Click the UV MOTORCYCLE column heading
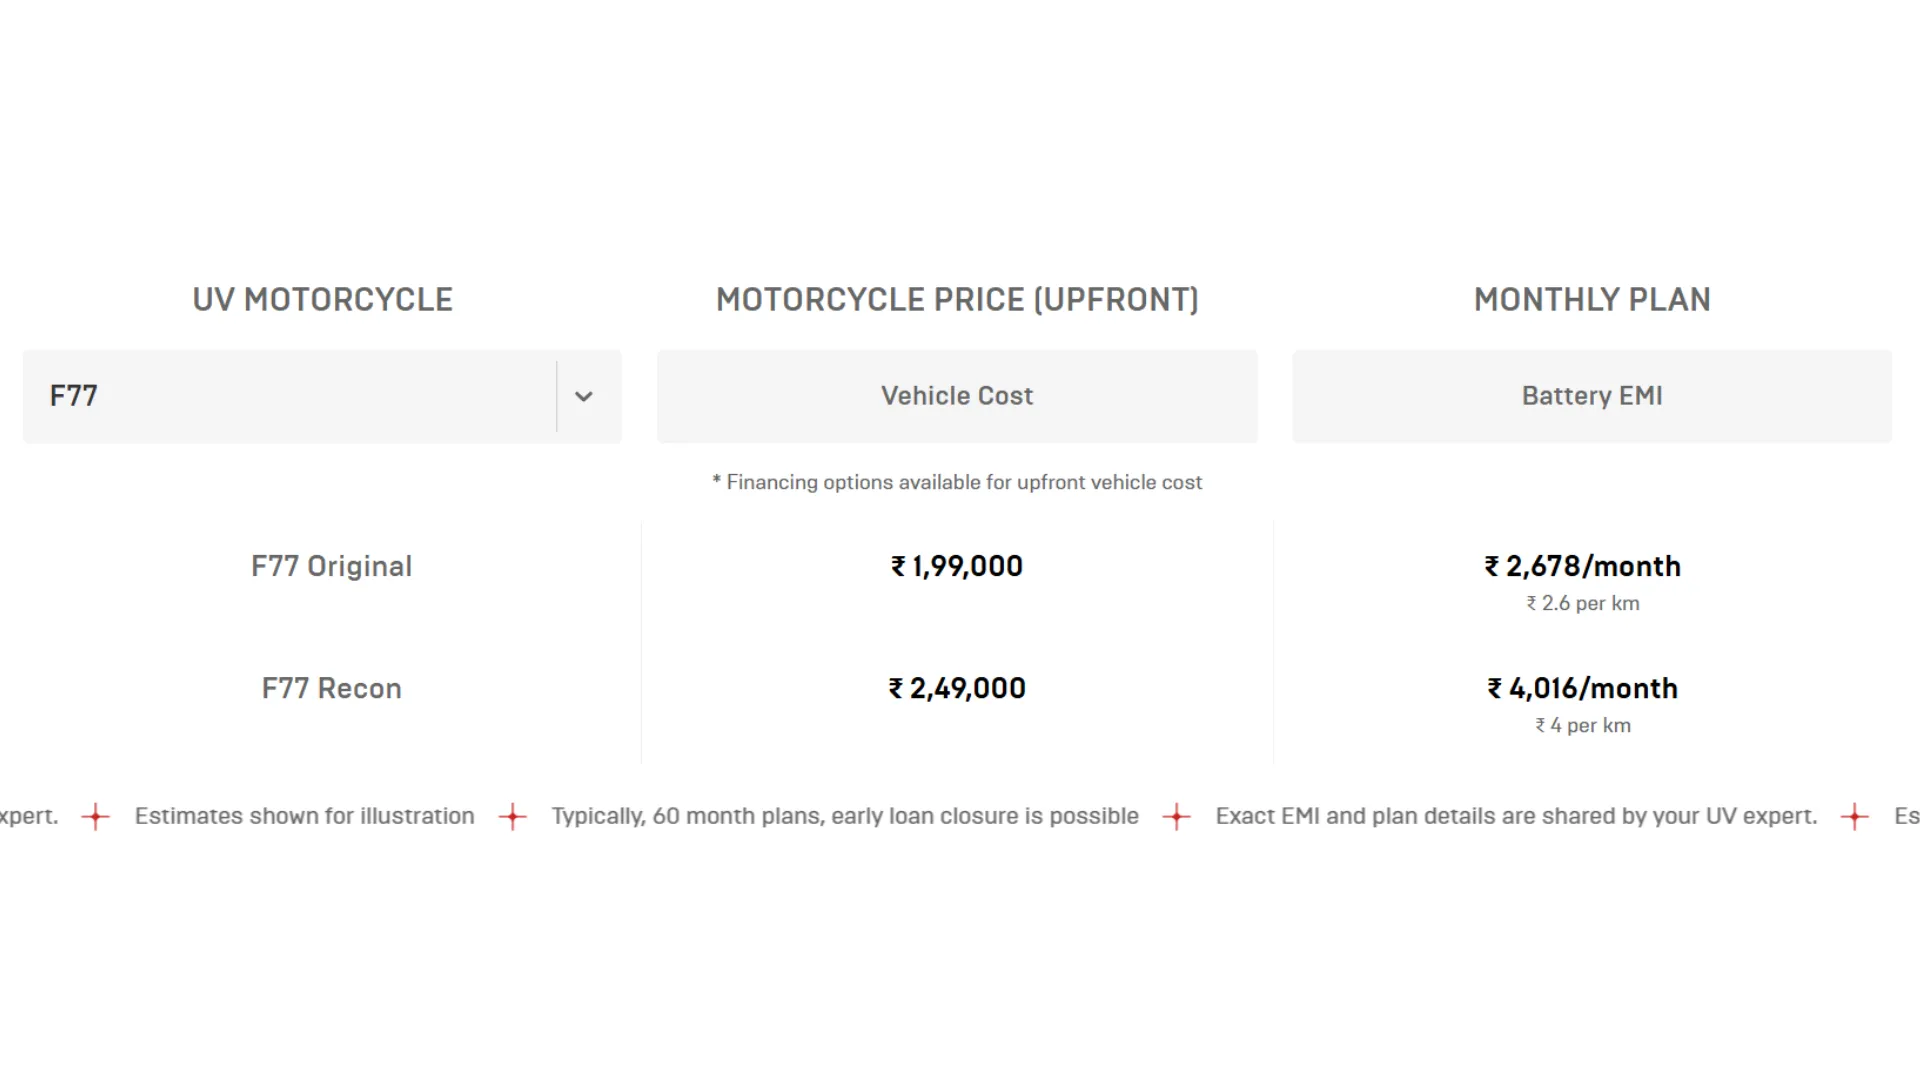Viewport: 1920px width, 1080px height. pos(322,300)
